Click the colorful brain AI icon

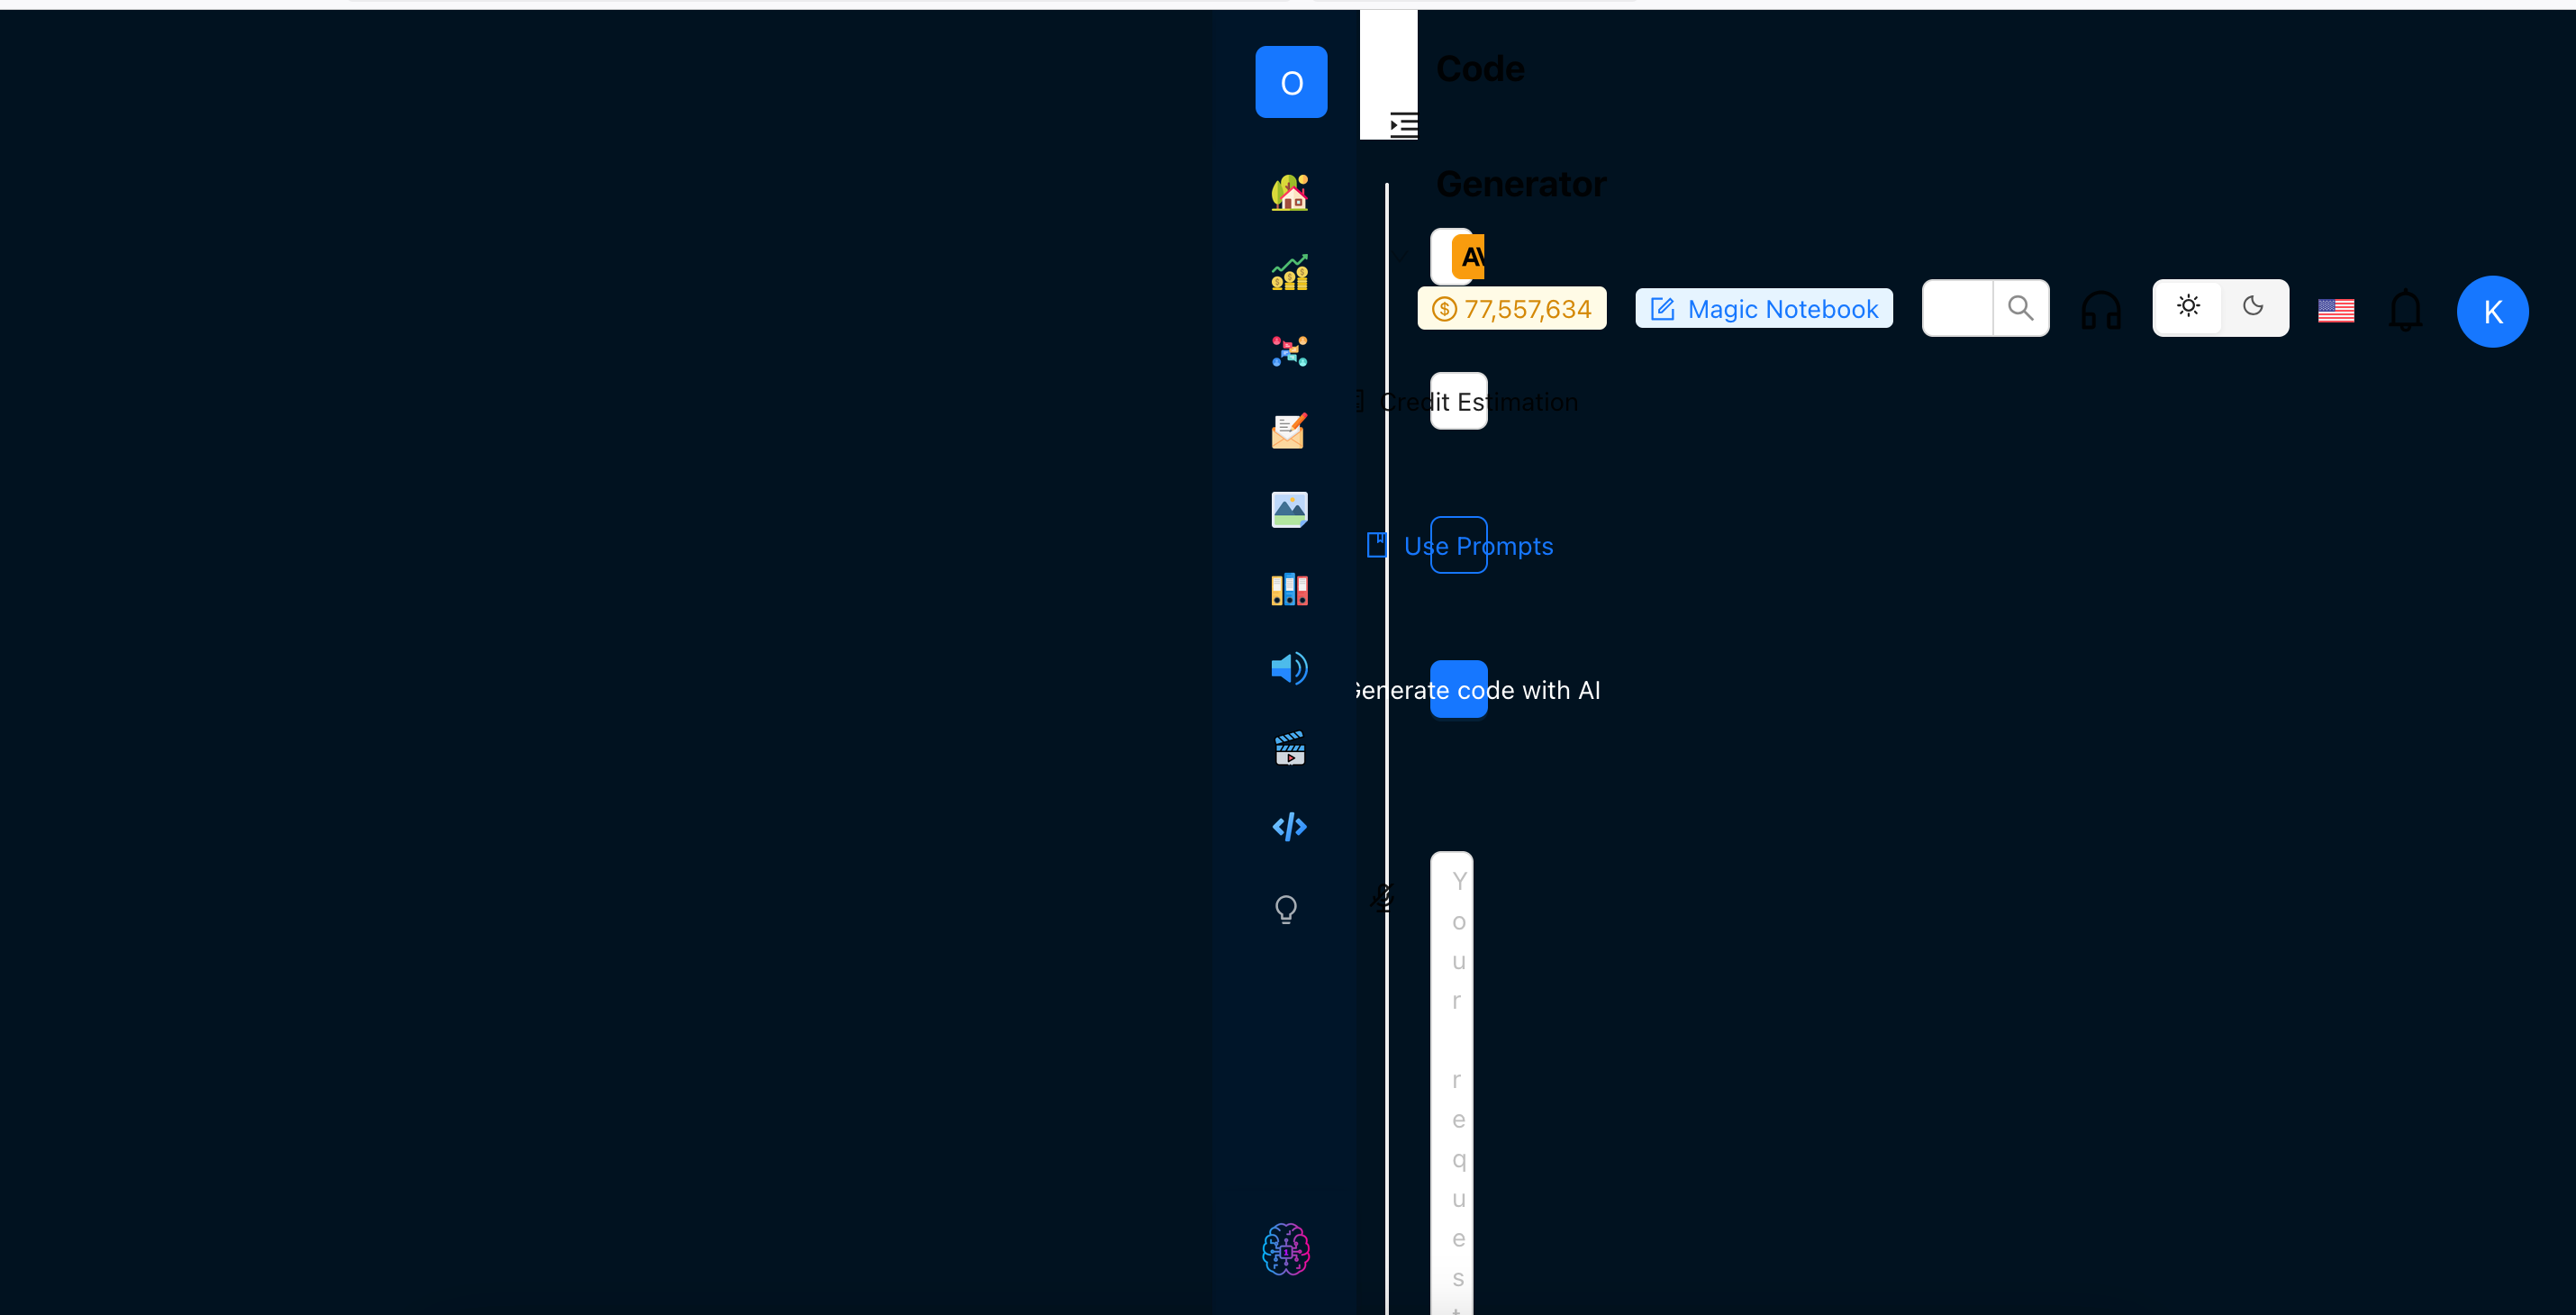1286,1249
